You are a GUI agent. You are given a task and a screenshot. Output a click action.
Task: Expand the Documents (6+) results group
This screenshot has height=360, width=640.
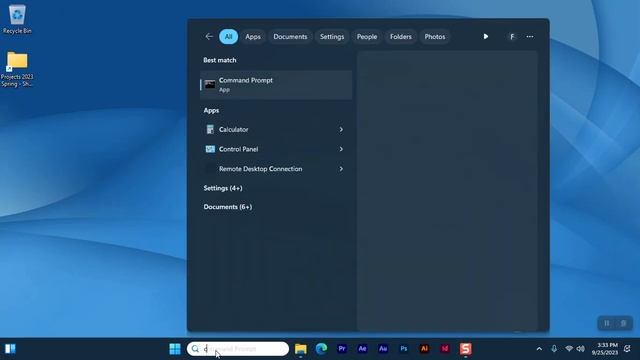click(x=228, y=207)
